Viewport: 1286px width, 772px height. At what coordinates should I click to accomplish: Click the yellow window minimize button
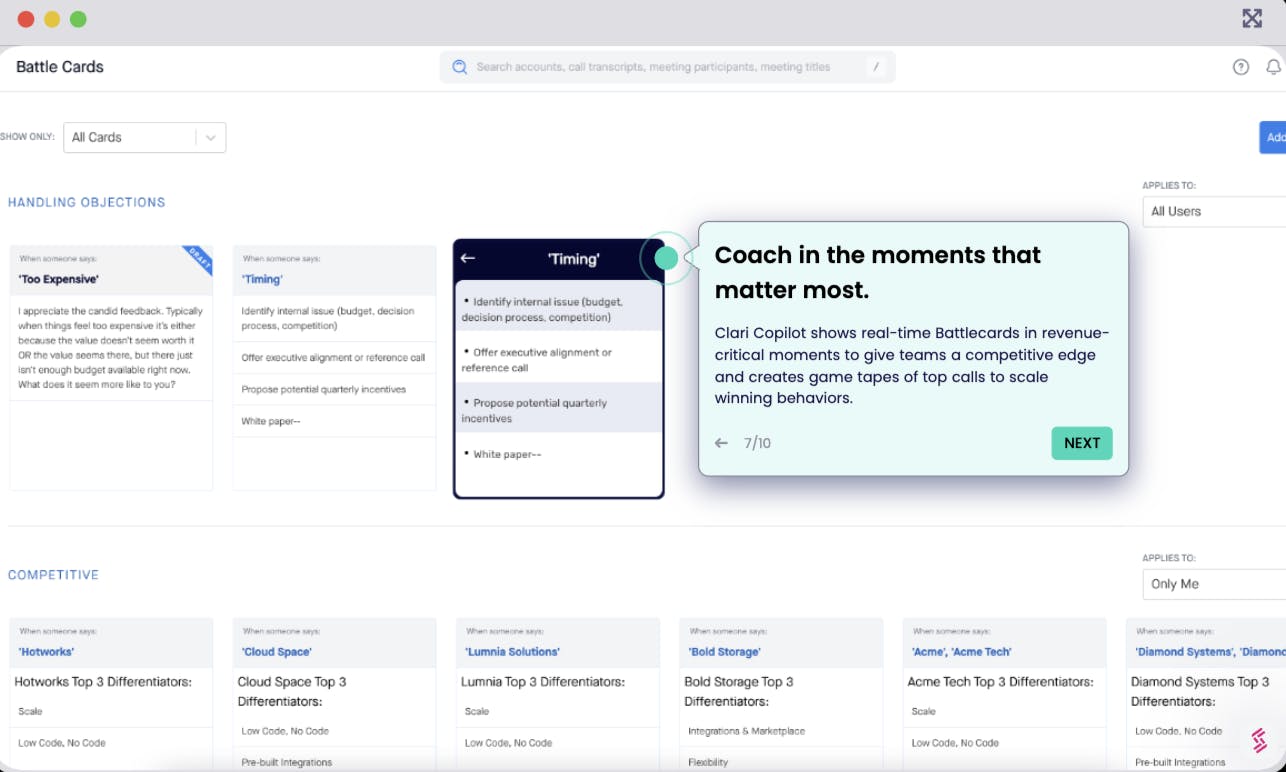click(52, 19)
